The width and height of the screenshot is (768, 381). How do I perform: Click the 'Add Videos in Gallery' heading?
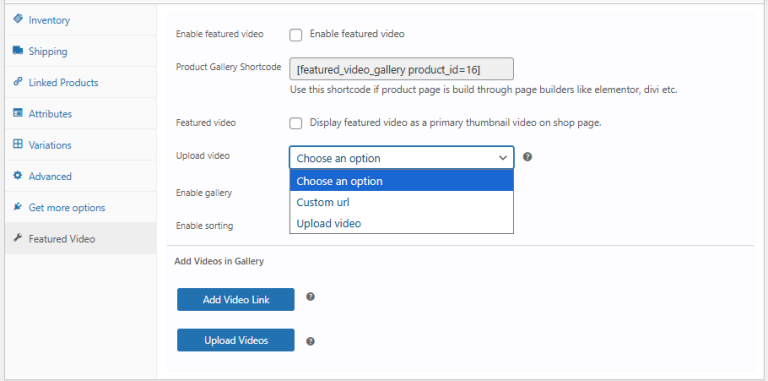(219, 261)
